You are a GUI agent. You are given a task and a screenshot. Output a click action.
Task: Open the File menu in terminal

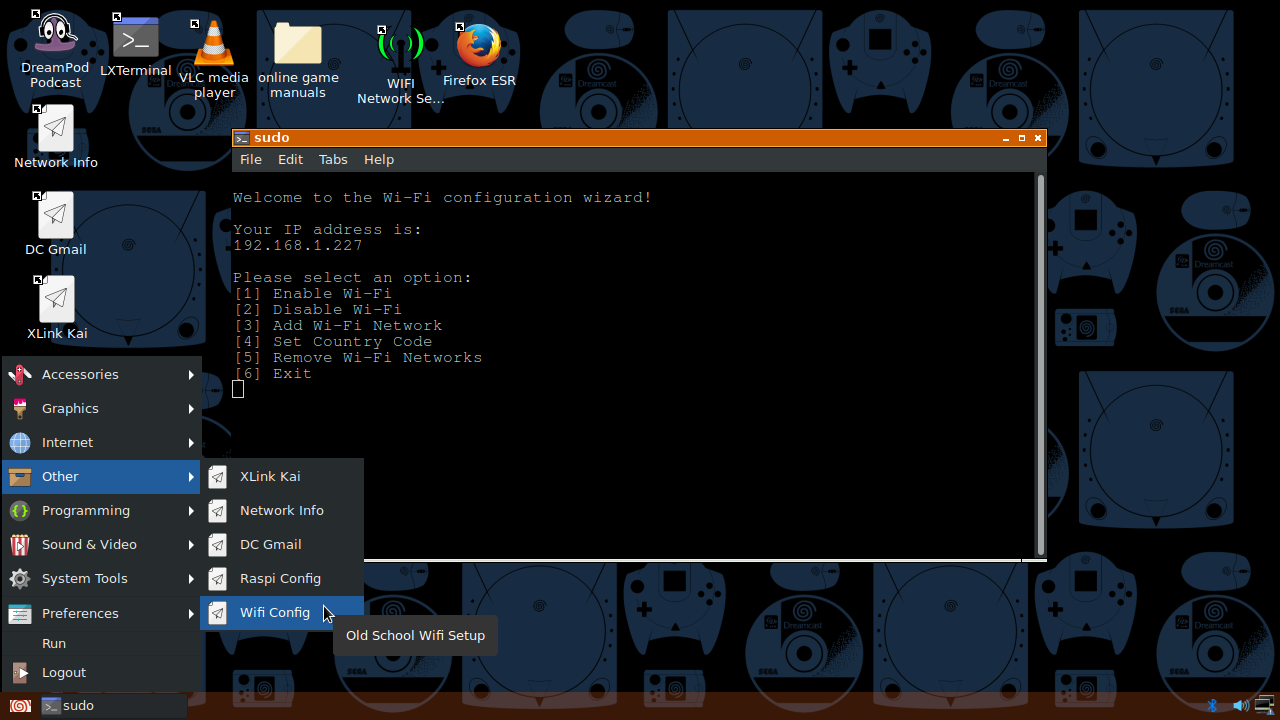click(251, 160)
